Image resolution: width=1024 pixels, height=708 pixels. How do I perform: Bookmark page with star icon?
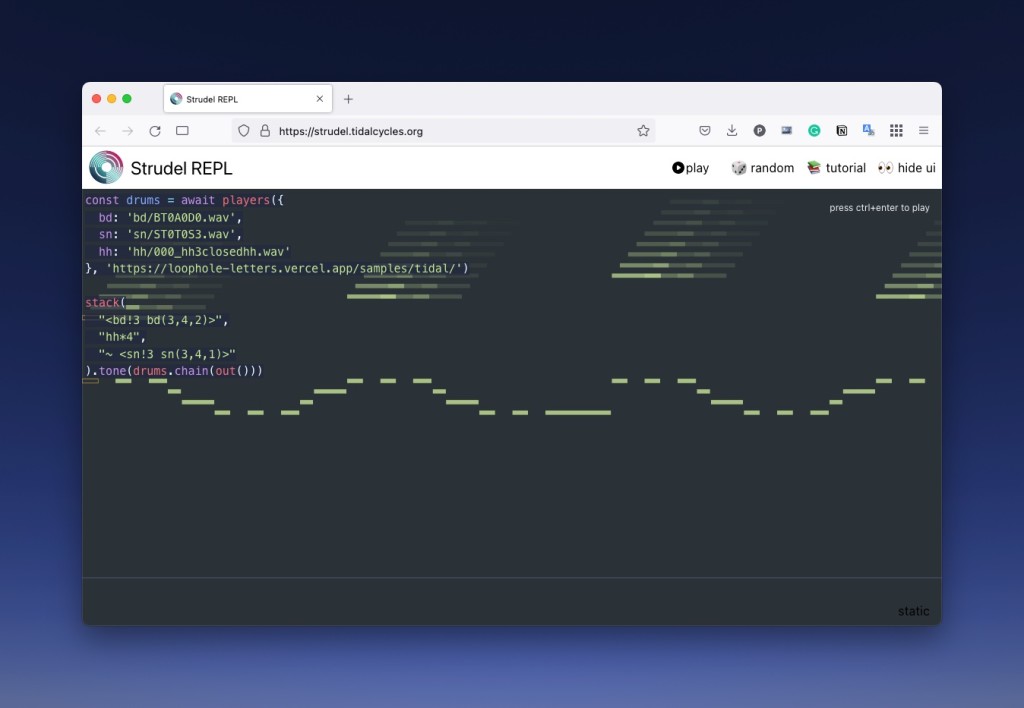(643, 131)
